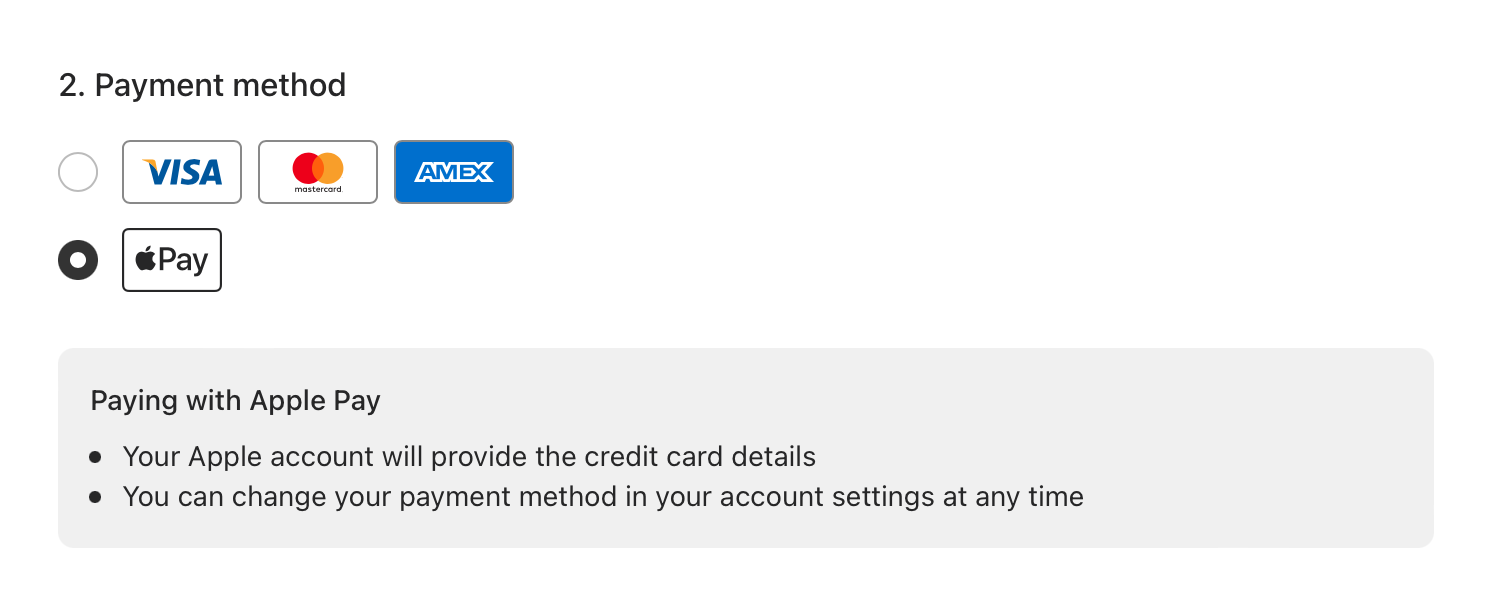Choose the blue Amex card logo

point(454,172)
